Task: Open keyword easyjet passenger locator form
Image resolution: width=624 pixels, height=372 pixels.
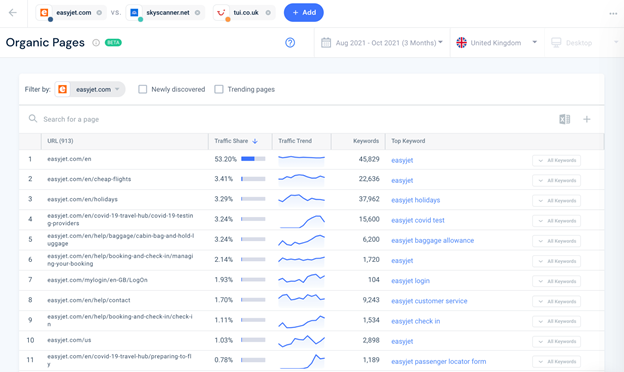Action: coord(438,362)
